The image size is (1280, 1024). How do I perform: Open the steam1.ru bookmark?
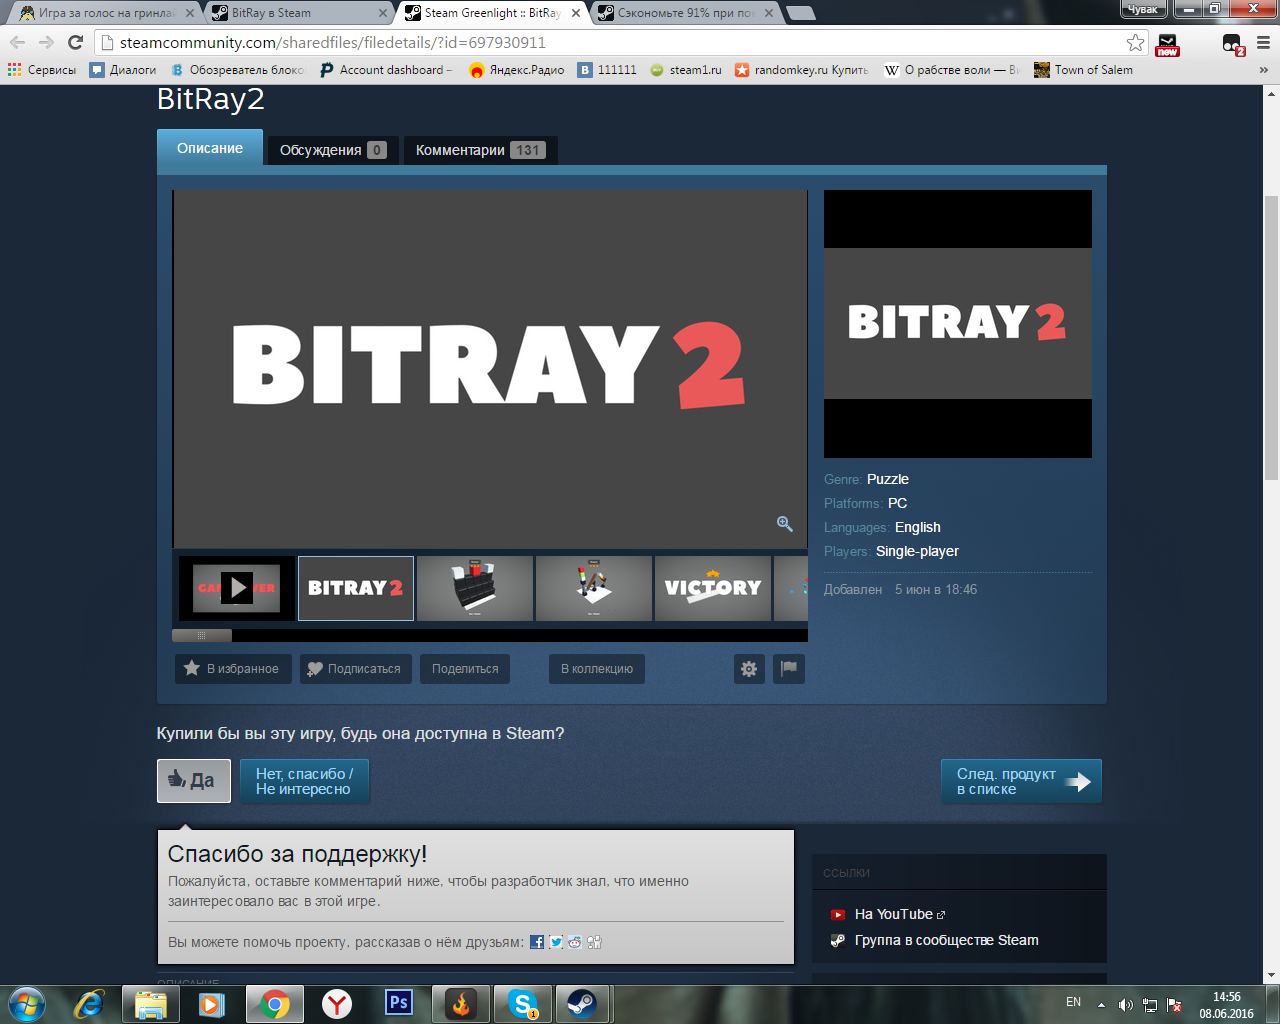click(686, 70)
